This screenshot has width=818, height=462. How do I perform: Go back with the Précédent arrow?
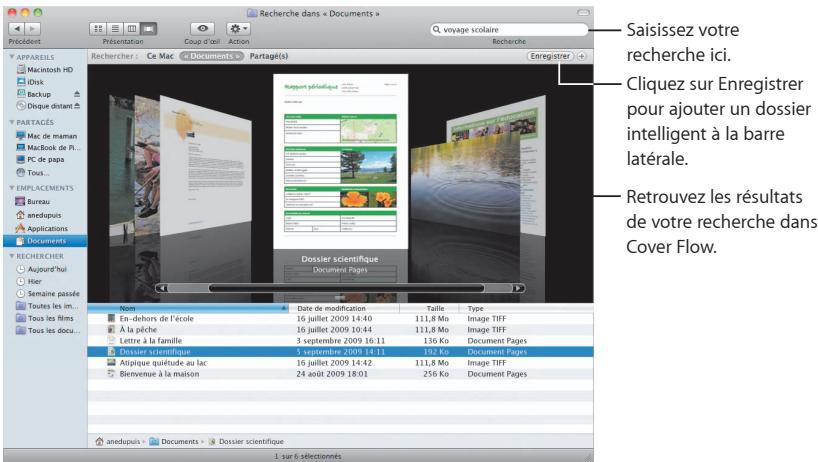click(17, 29)
